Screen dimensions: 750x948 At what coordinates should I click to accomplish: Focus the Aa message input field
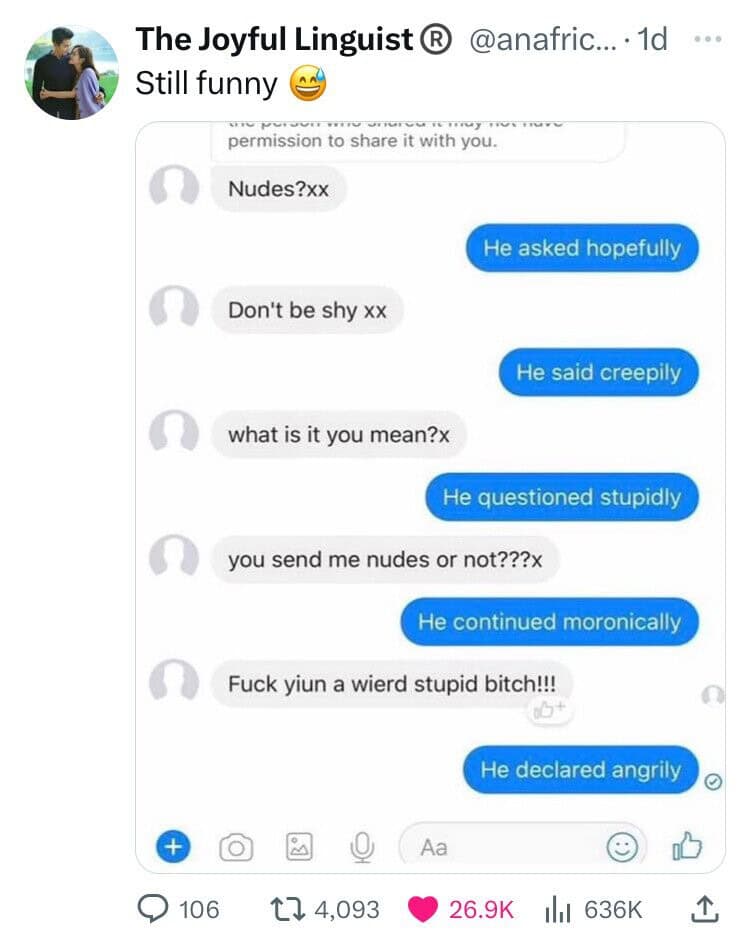point(522,847)
